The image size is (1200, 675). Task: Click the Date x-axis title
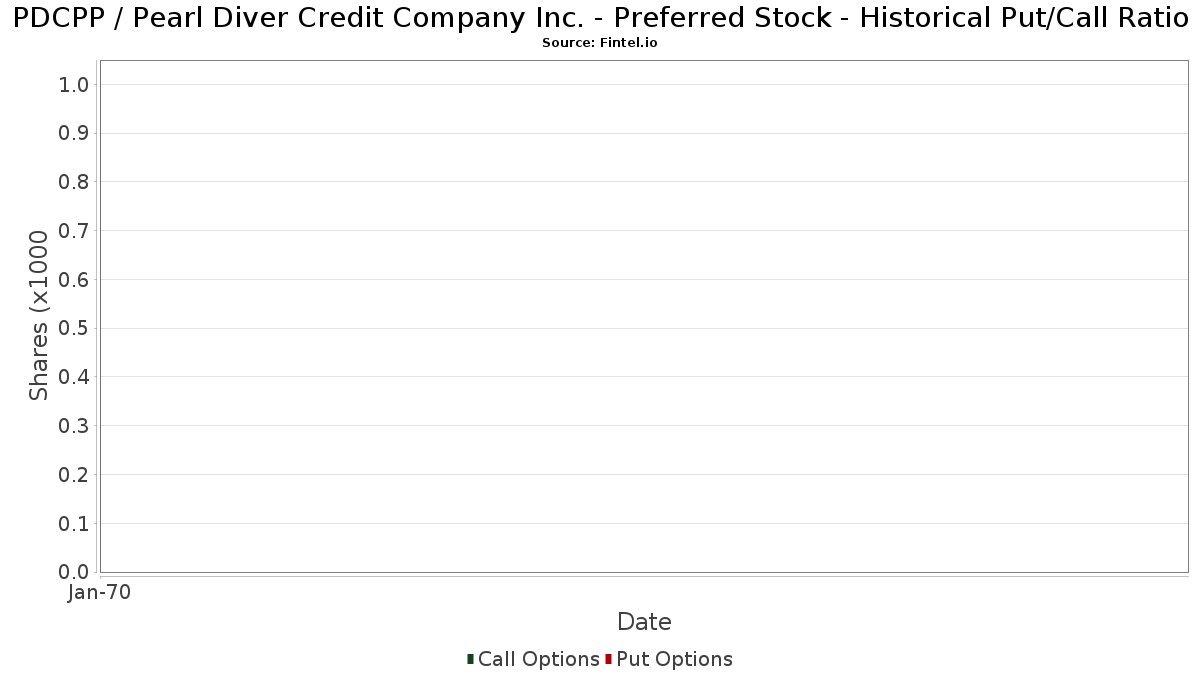[644, 622]
